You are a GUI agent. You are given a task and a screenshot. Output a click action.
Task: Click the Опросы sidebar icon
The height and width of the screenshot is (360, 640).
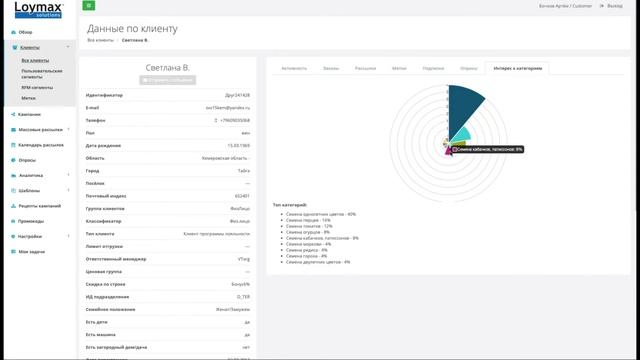pyautogui.click(x=13, y=160)
